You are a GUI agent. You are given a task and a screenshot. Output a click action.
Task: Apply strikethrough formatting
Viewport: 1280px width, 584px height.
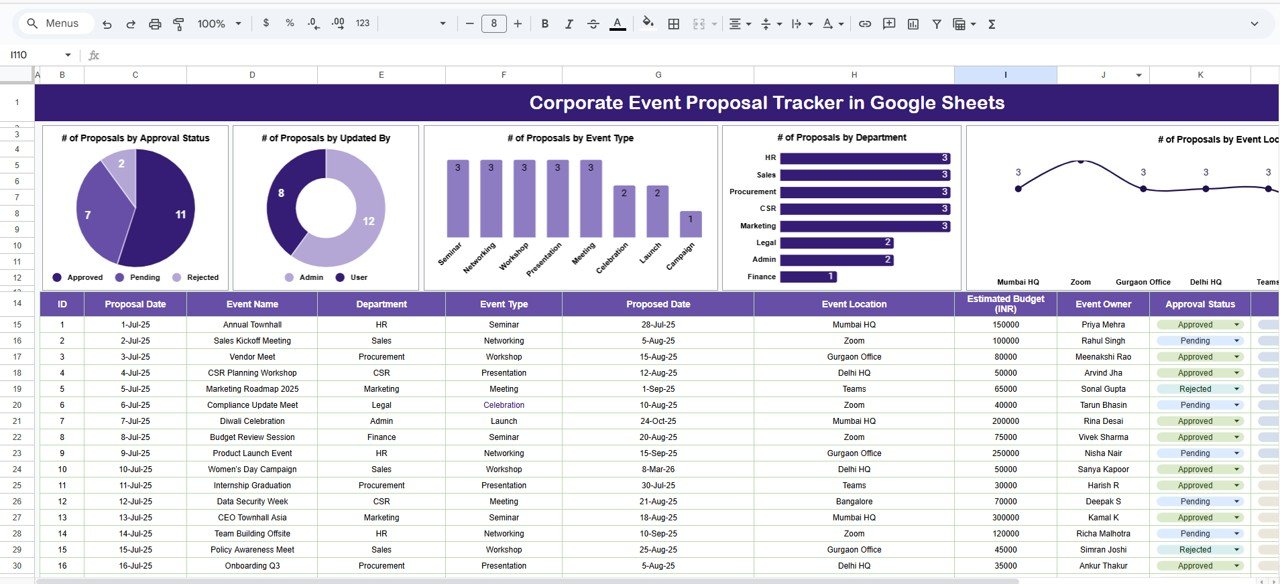(594, 24)
